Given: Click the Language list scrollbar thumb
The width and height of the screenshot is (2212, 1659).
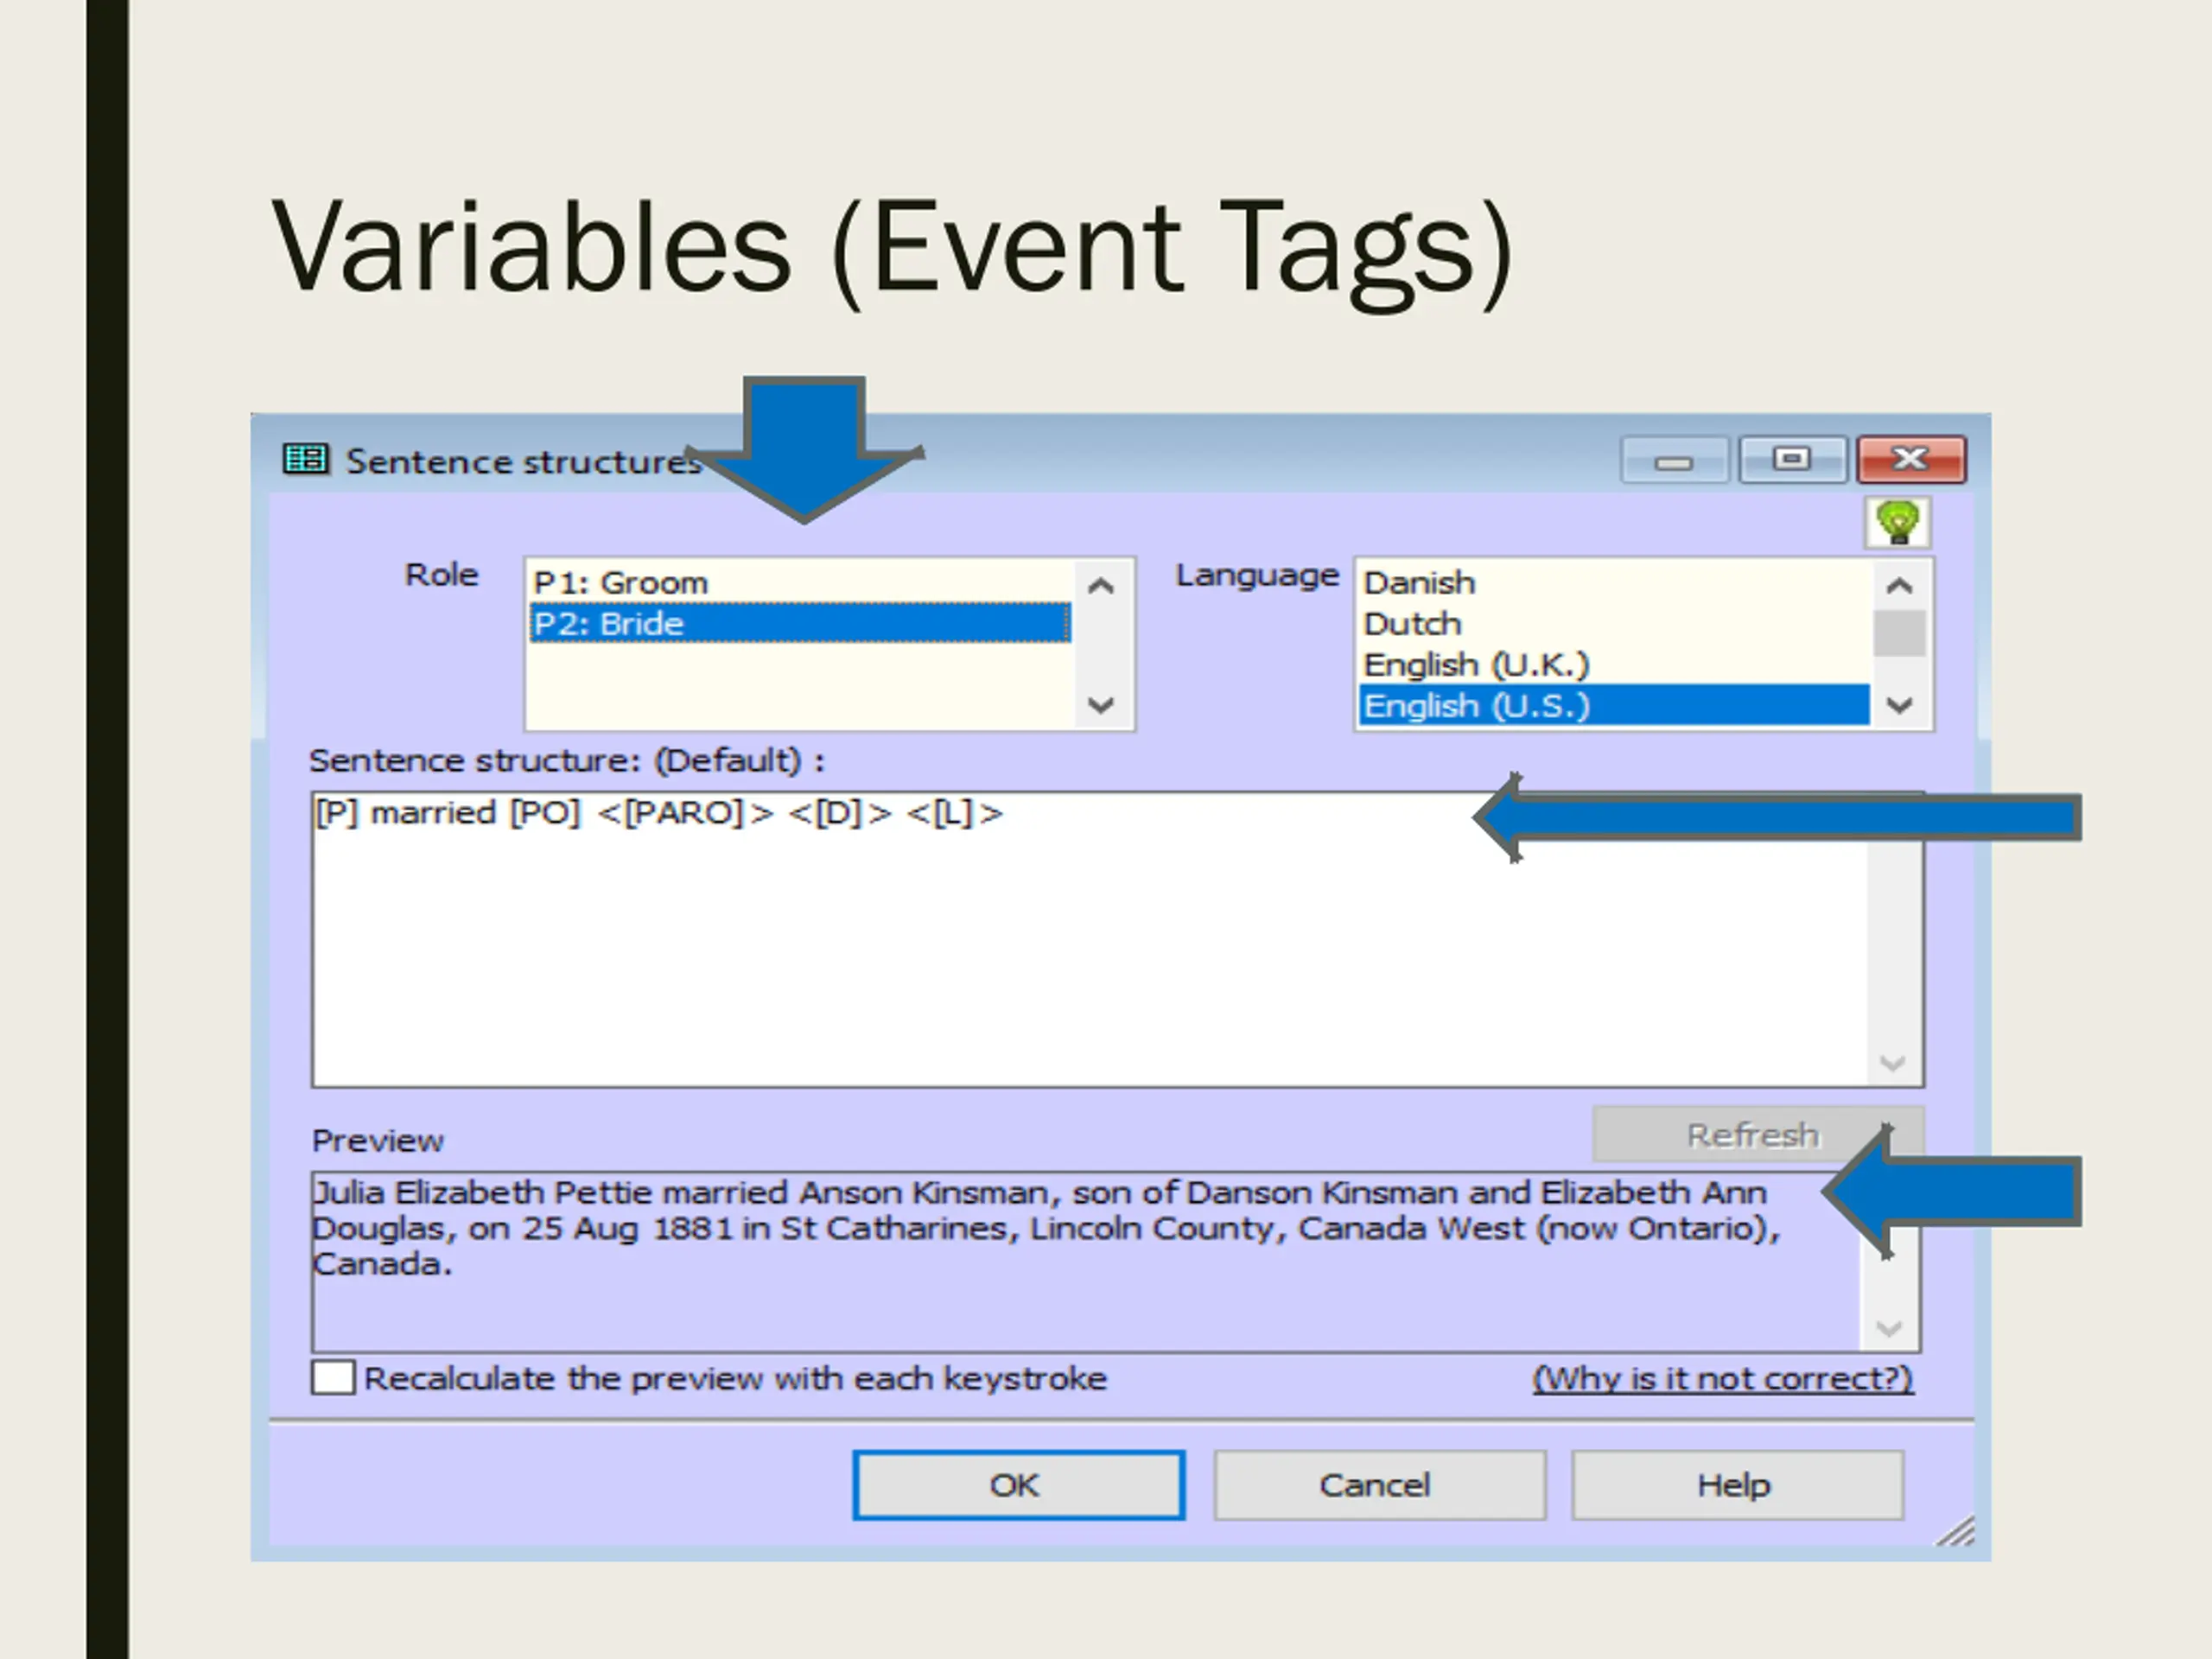Looking at the screenshot, I should tap(1900, 633).
